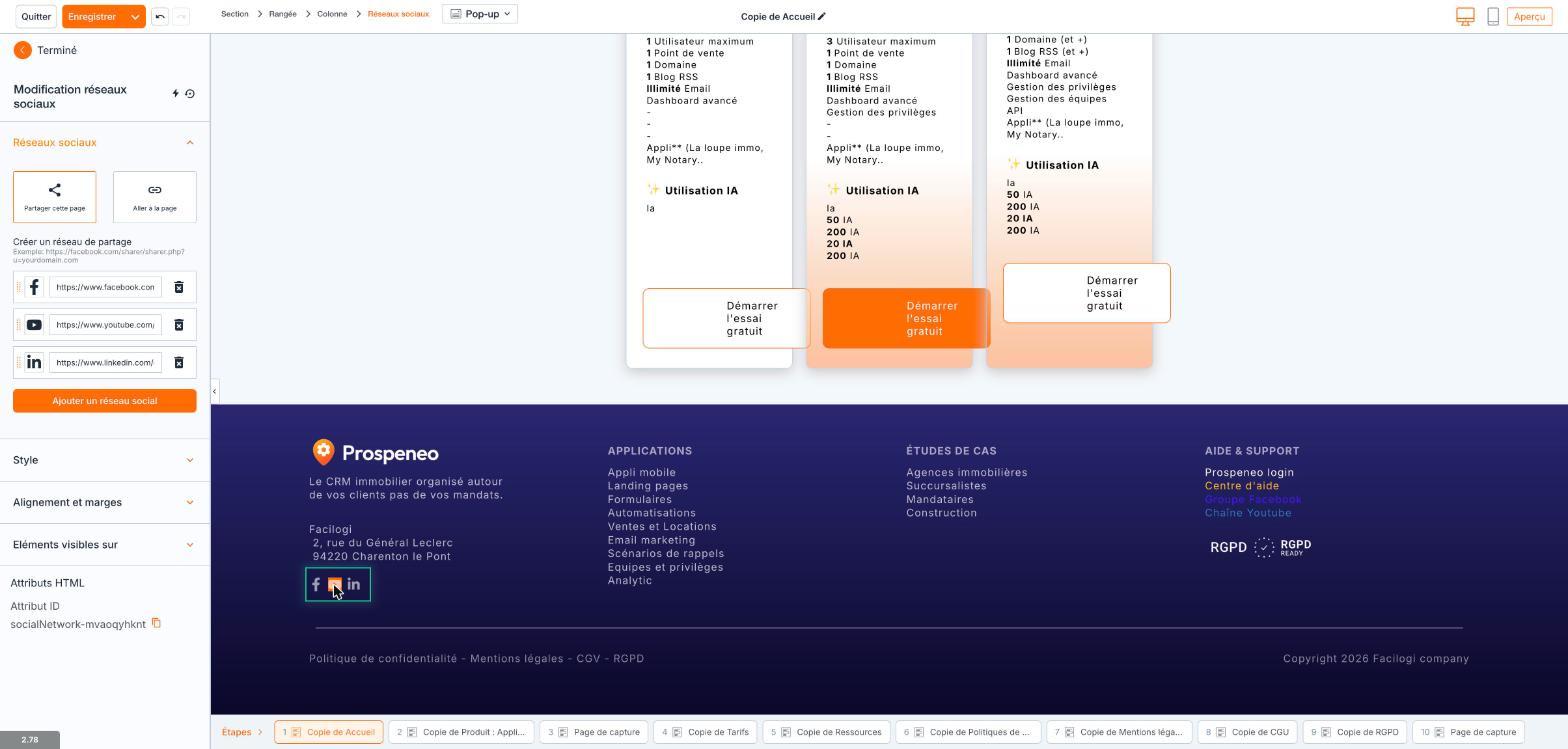Viewport: 1568px width, 749px height.
Task: Open the Enregistrer dropdown arrow
Action: (x=135, y=17)
